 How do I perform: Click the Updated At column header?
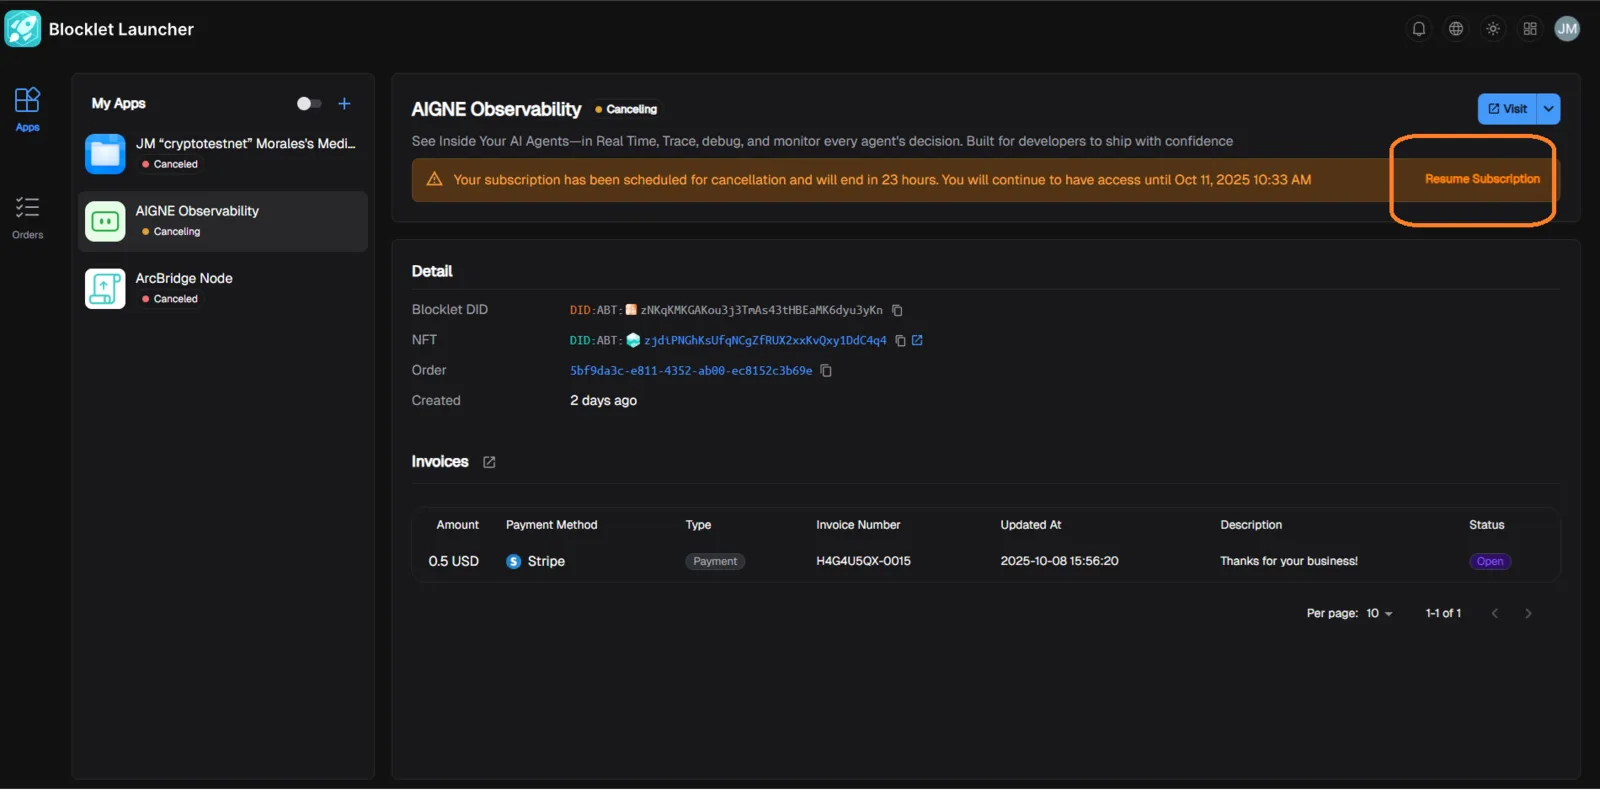tap(1031, 525)
